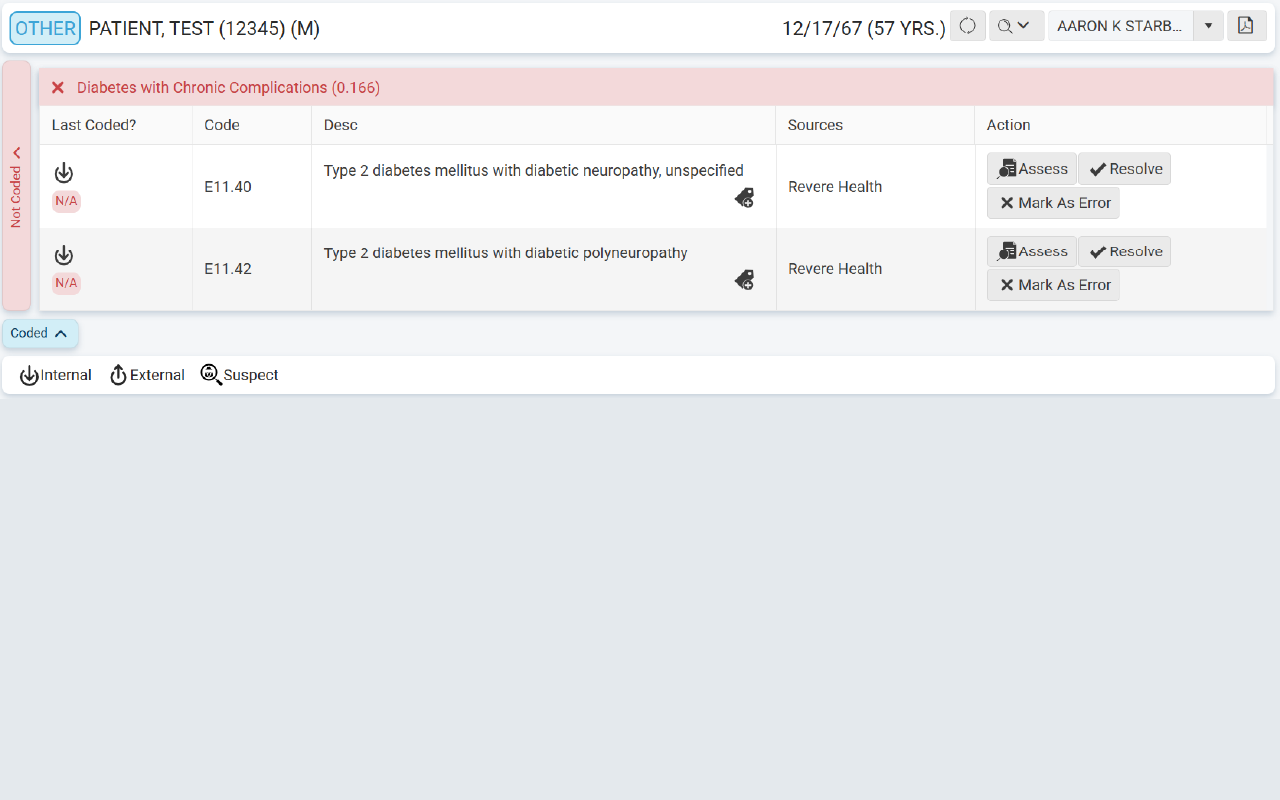Viewport: 1280px width, 800px height.
Task: Click Assess for code E11.40
Action: click(1032, 169)
